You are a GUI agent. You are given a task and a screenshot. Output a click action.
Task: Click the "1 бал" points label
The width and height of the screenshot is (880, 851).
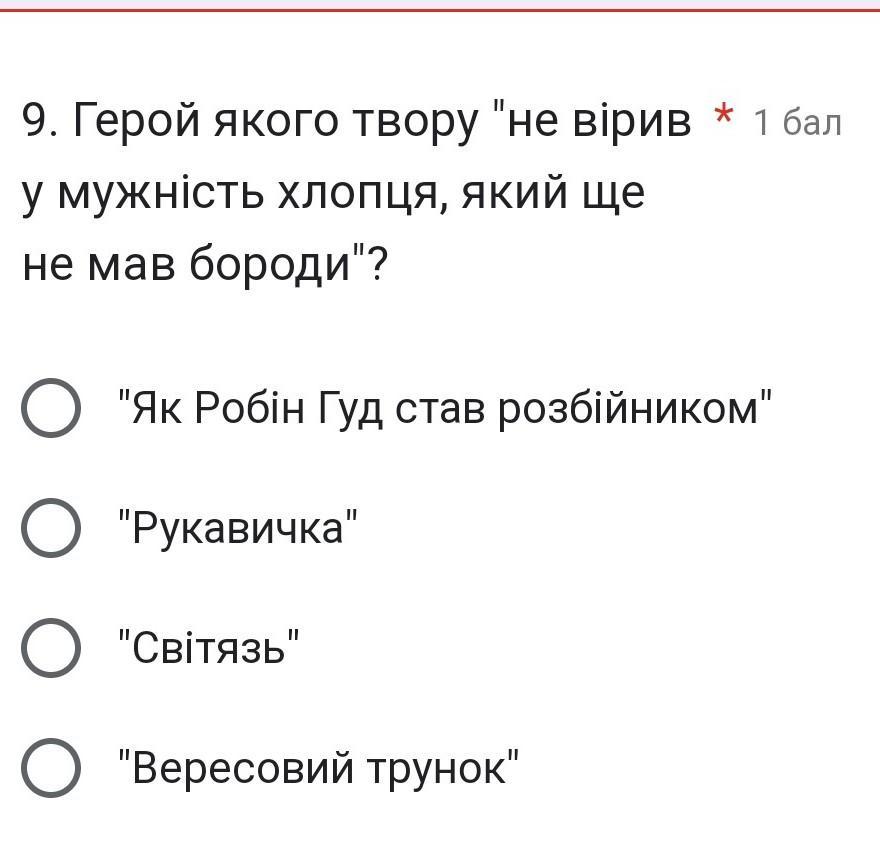[x=798, y=123]
